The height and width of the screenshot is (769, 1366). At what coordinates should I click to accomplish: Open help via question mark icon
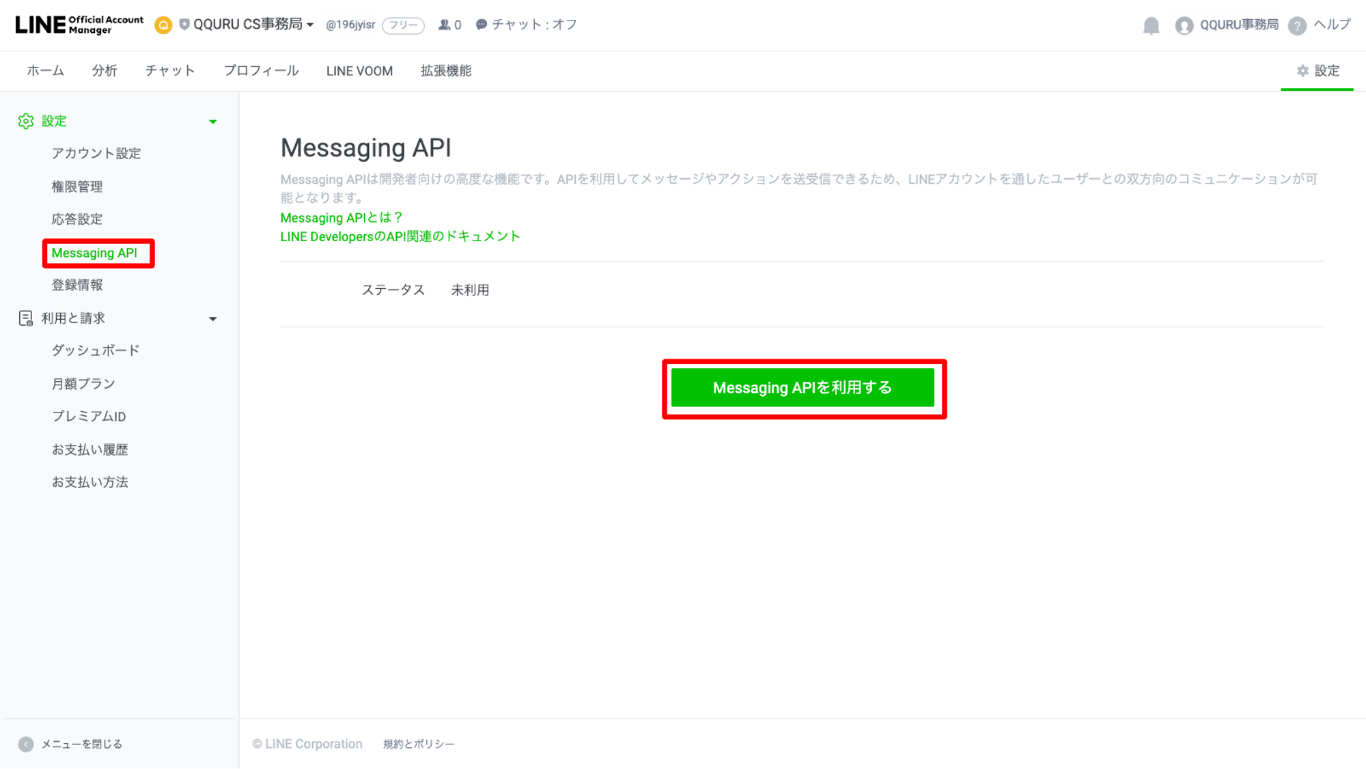(x=1297, y=26)
